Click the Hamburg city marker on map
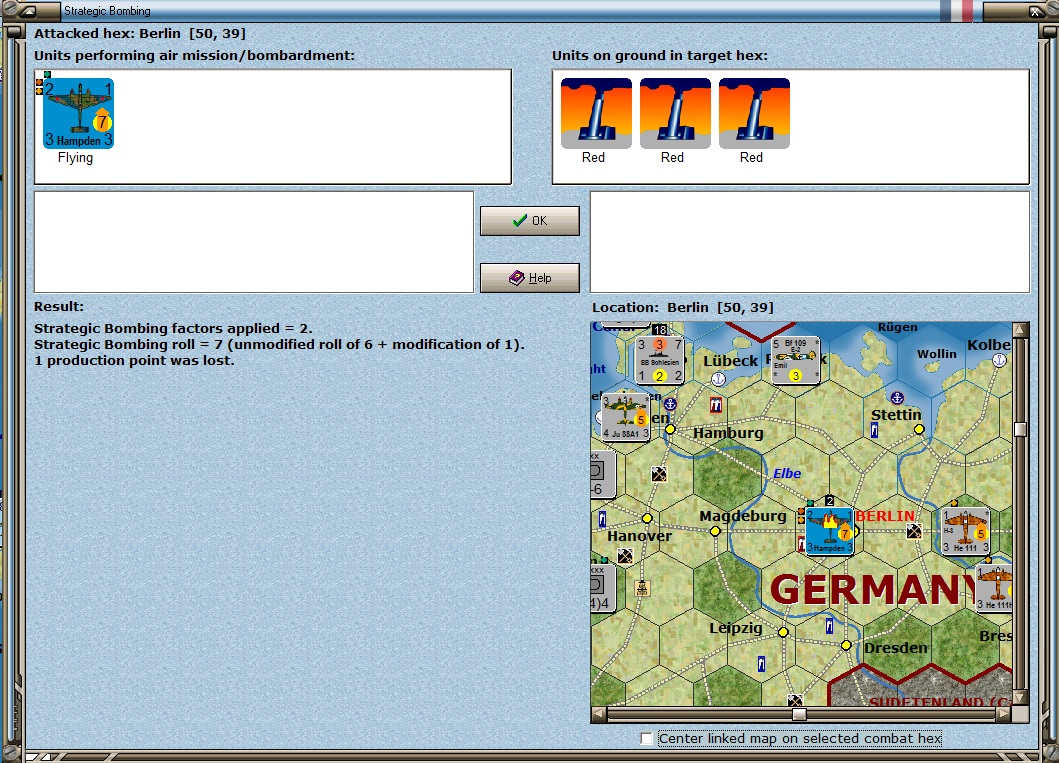1059x763 pixels. point(670,429)
